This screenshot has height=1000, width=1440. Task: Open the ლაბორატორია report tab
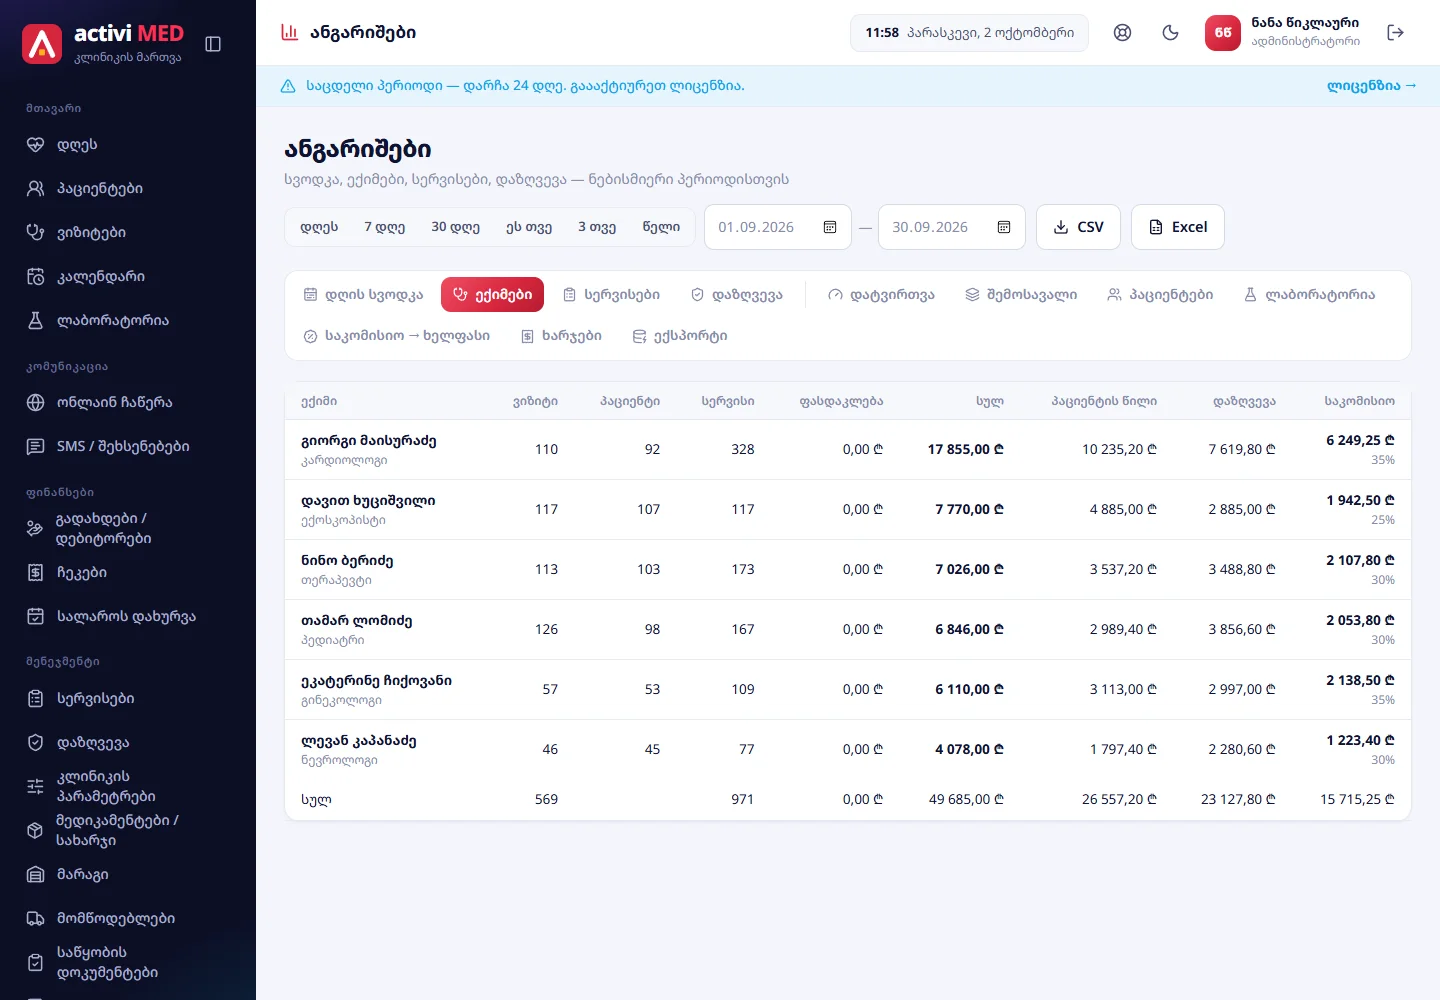(x=1309, y=295)
